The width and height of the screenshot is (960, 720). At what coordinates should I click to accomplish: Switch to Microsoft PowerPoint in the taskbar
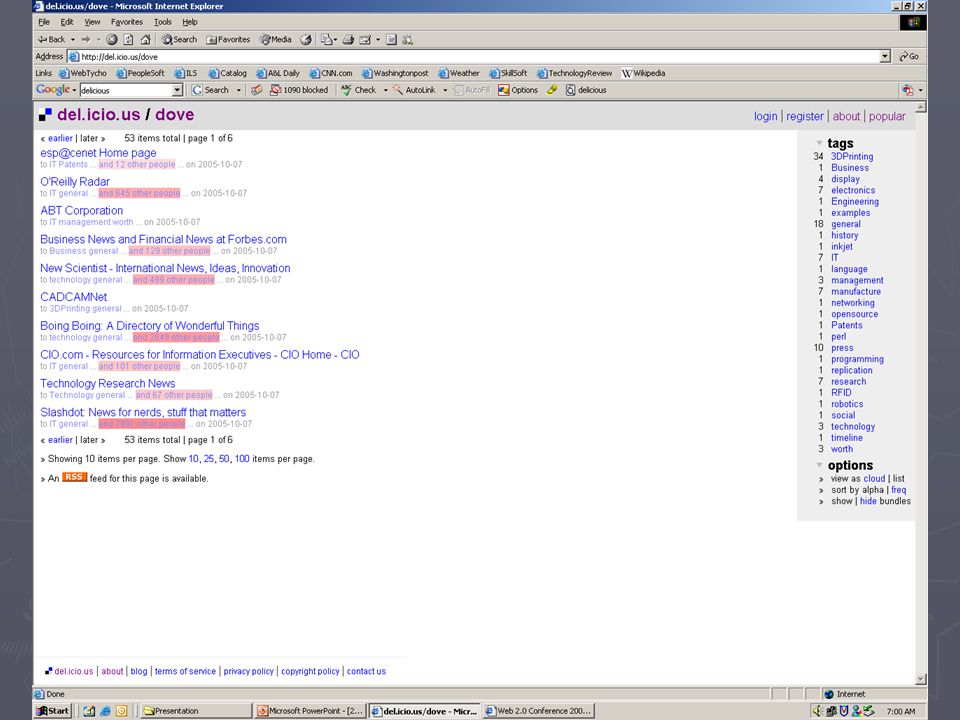311,711
